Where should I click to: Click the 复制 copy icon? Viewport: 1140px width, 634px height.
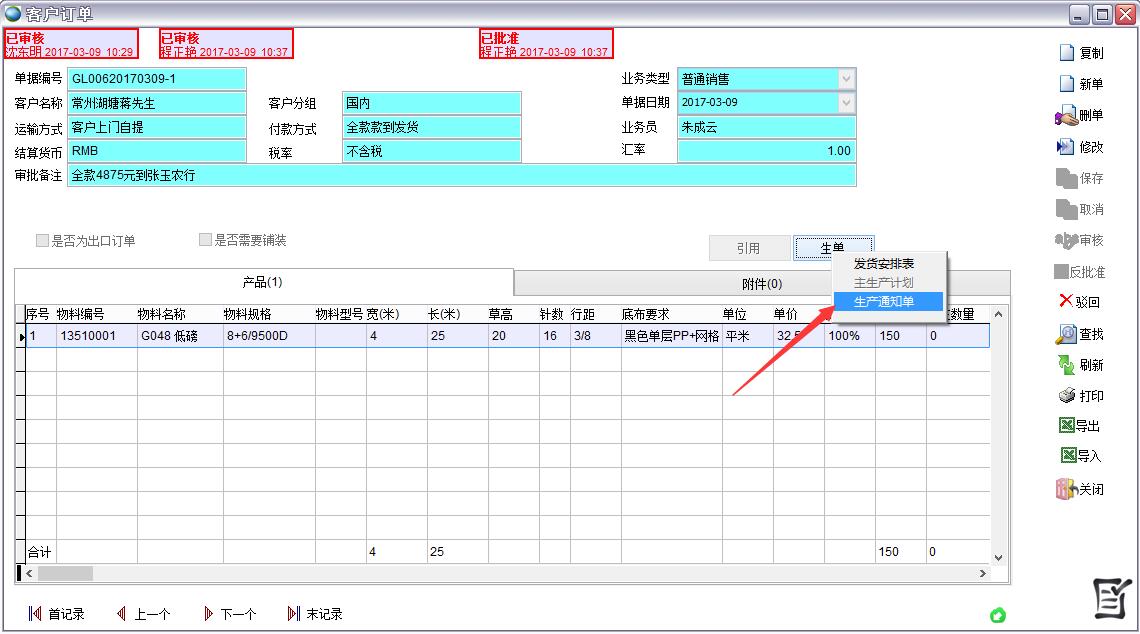coord(1085,52)
